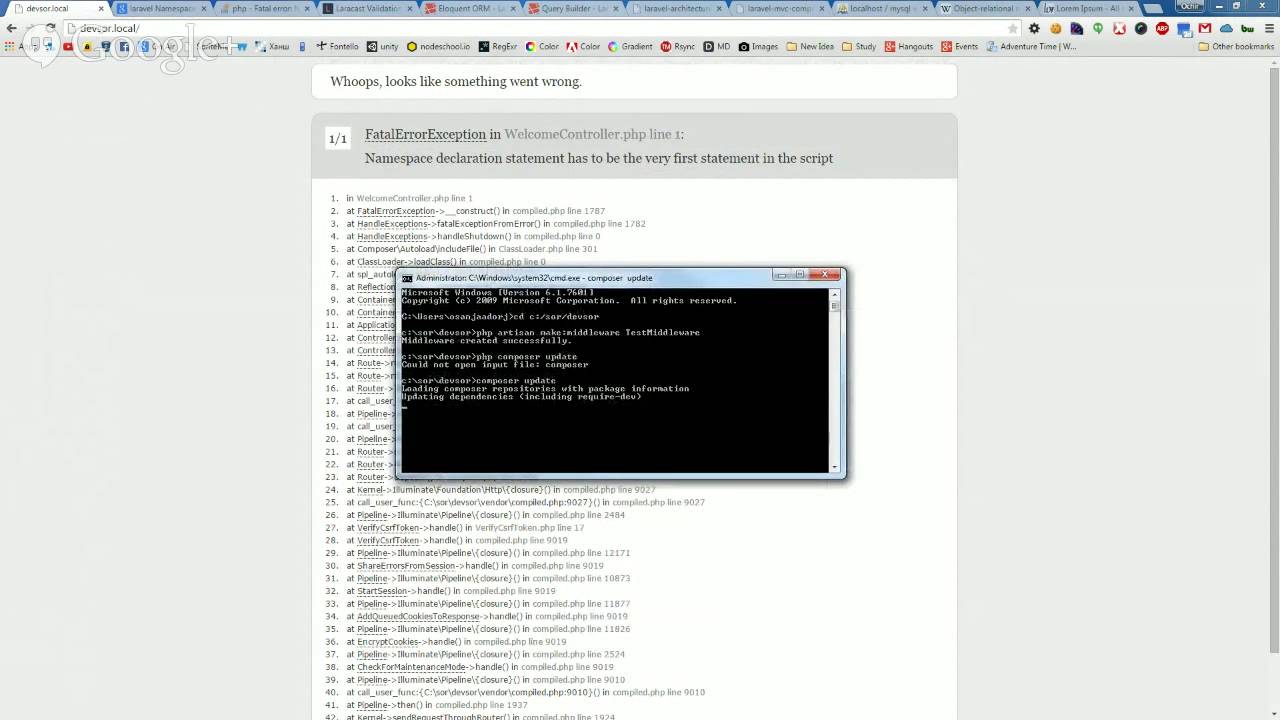Viewport: 1280px width, 720px height.
Task: Click the Gmail extension icon
Action: [x=1204, y=28]
